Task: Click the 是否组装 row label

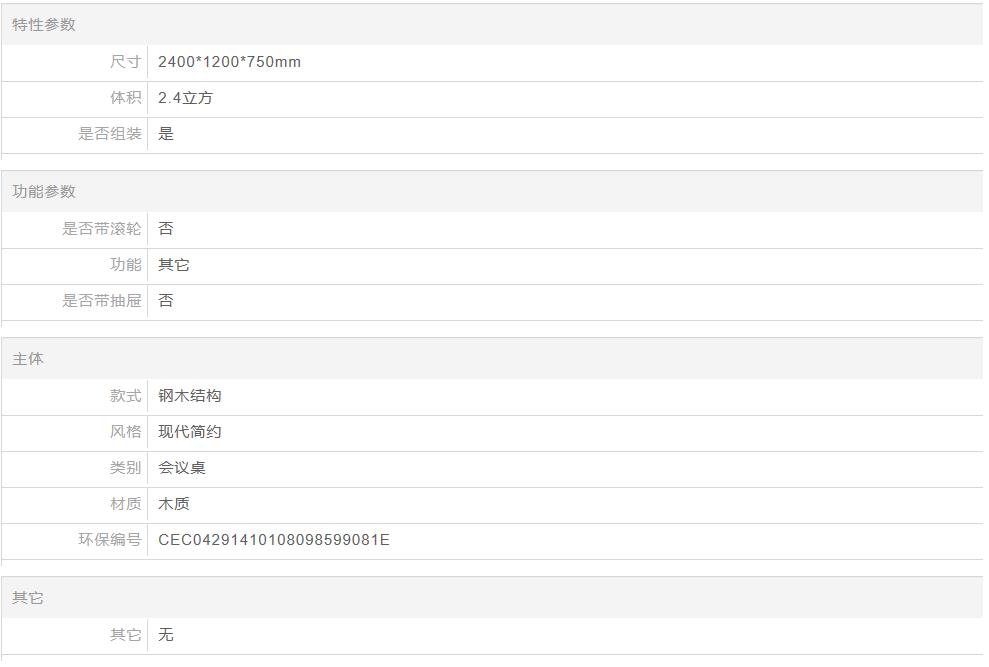Action: pyautogui.click(x=110, y=134)
